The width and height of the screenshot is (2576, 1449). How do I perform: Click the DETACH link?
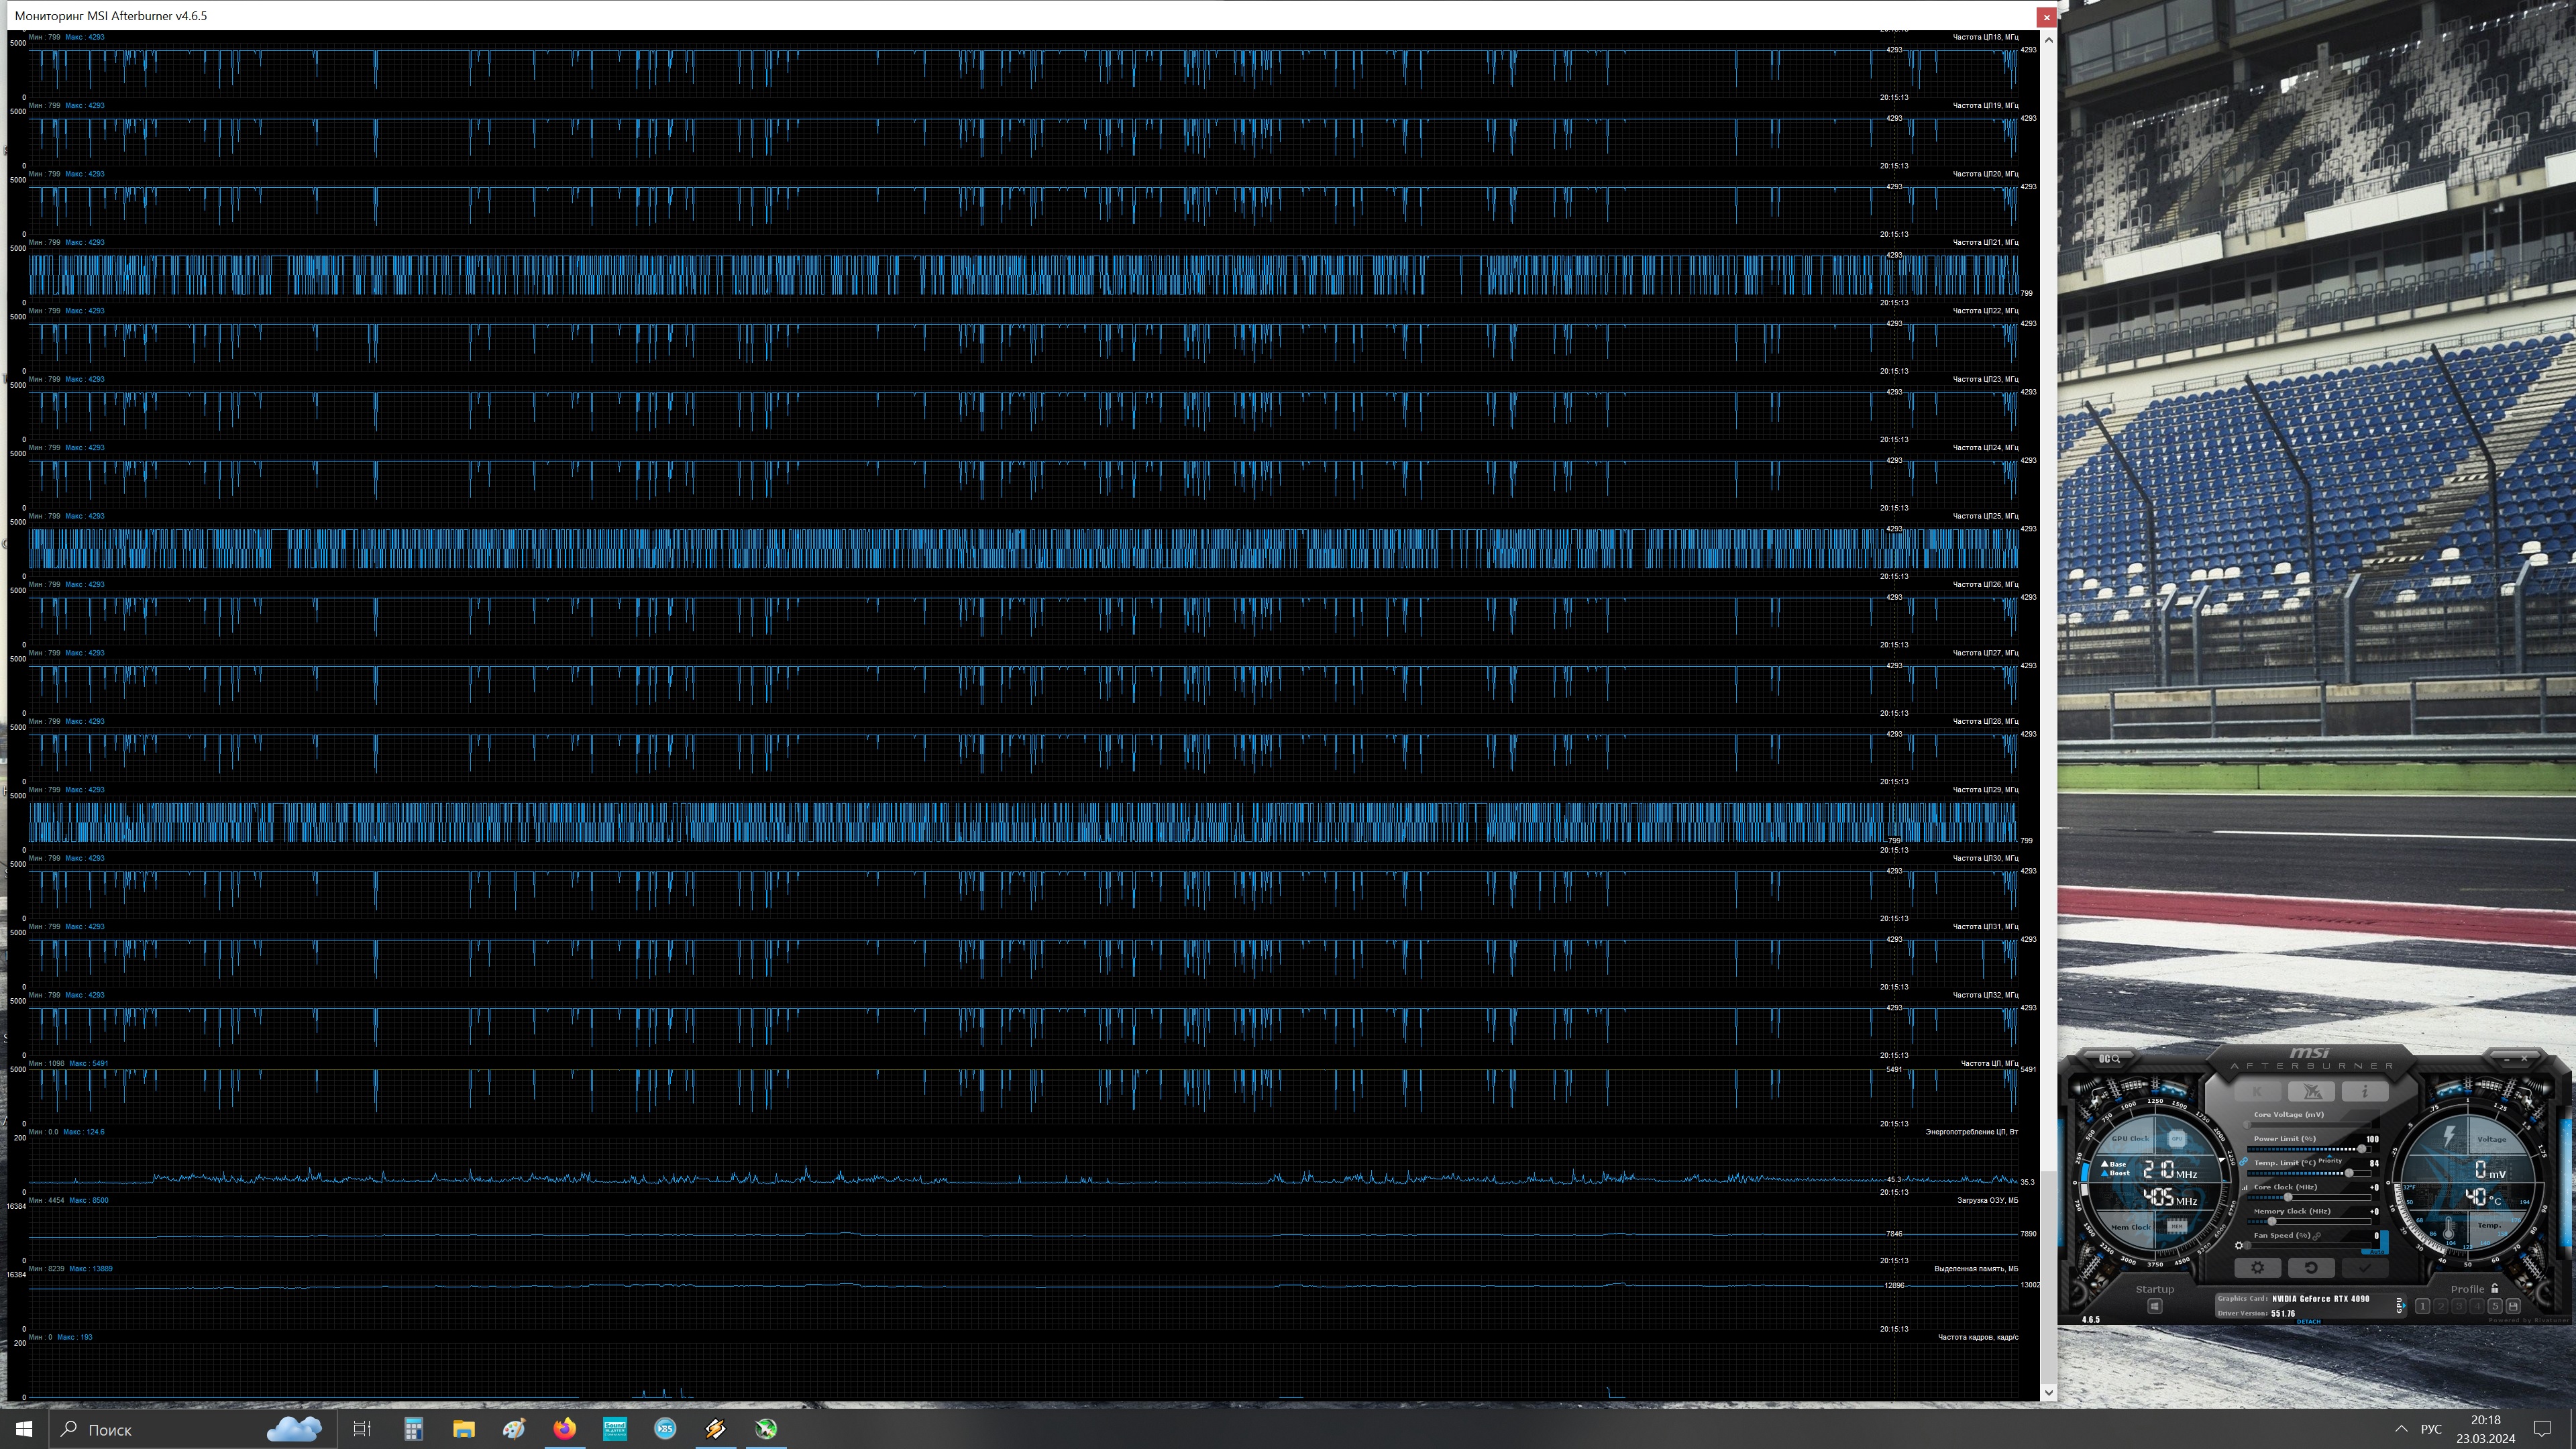pos(2308,1321)
